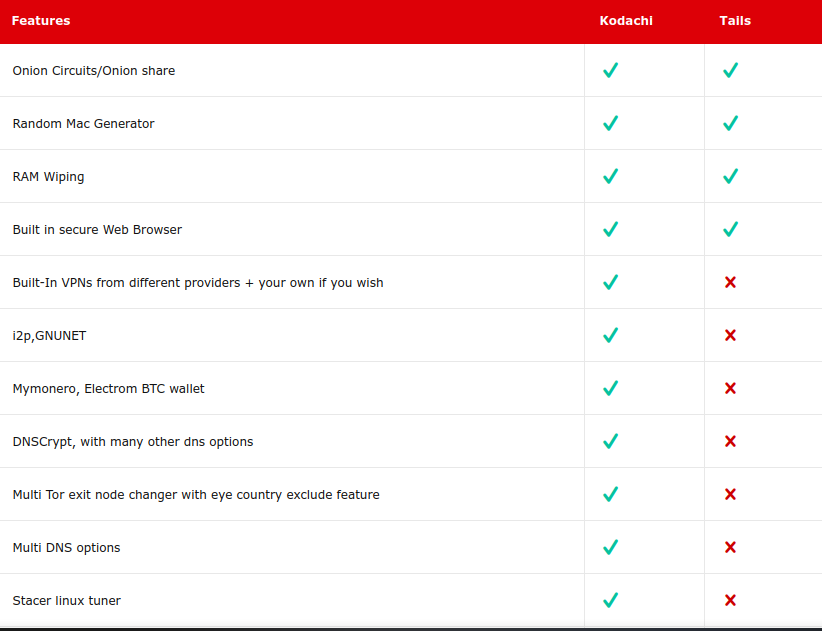Screen dimensions: 822x631
Task: Click Kodachi checkmark for Onion Circuits row
Action: pos(611,70)
